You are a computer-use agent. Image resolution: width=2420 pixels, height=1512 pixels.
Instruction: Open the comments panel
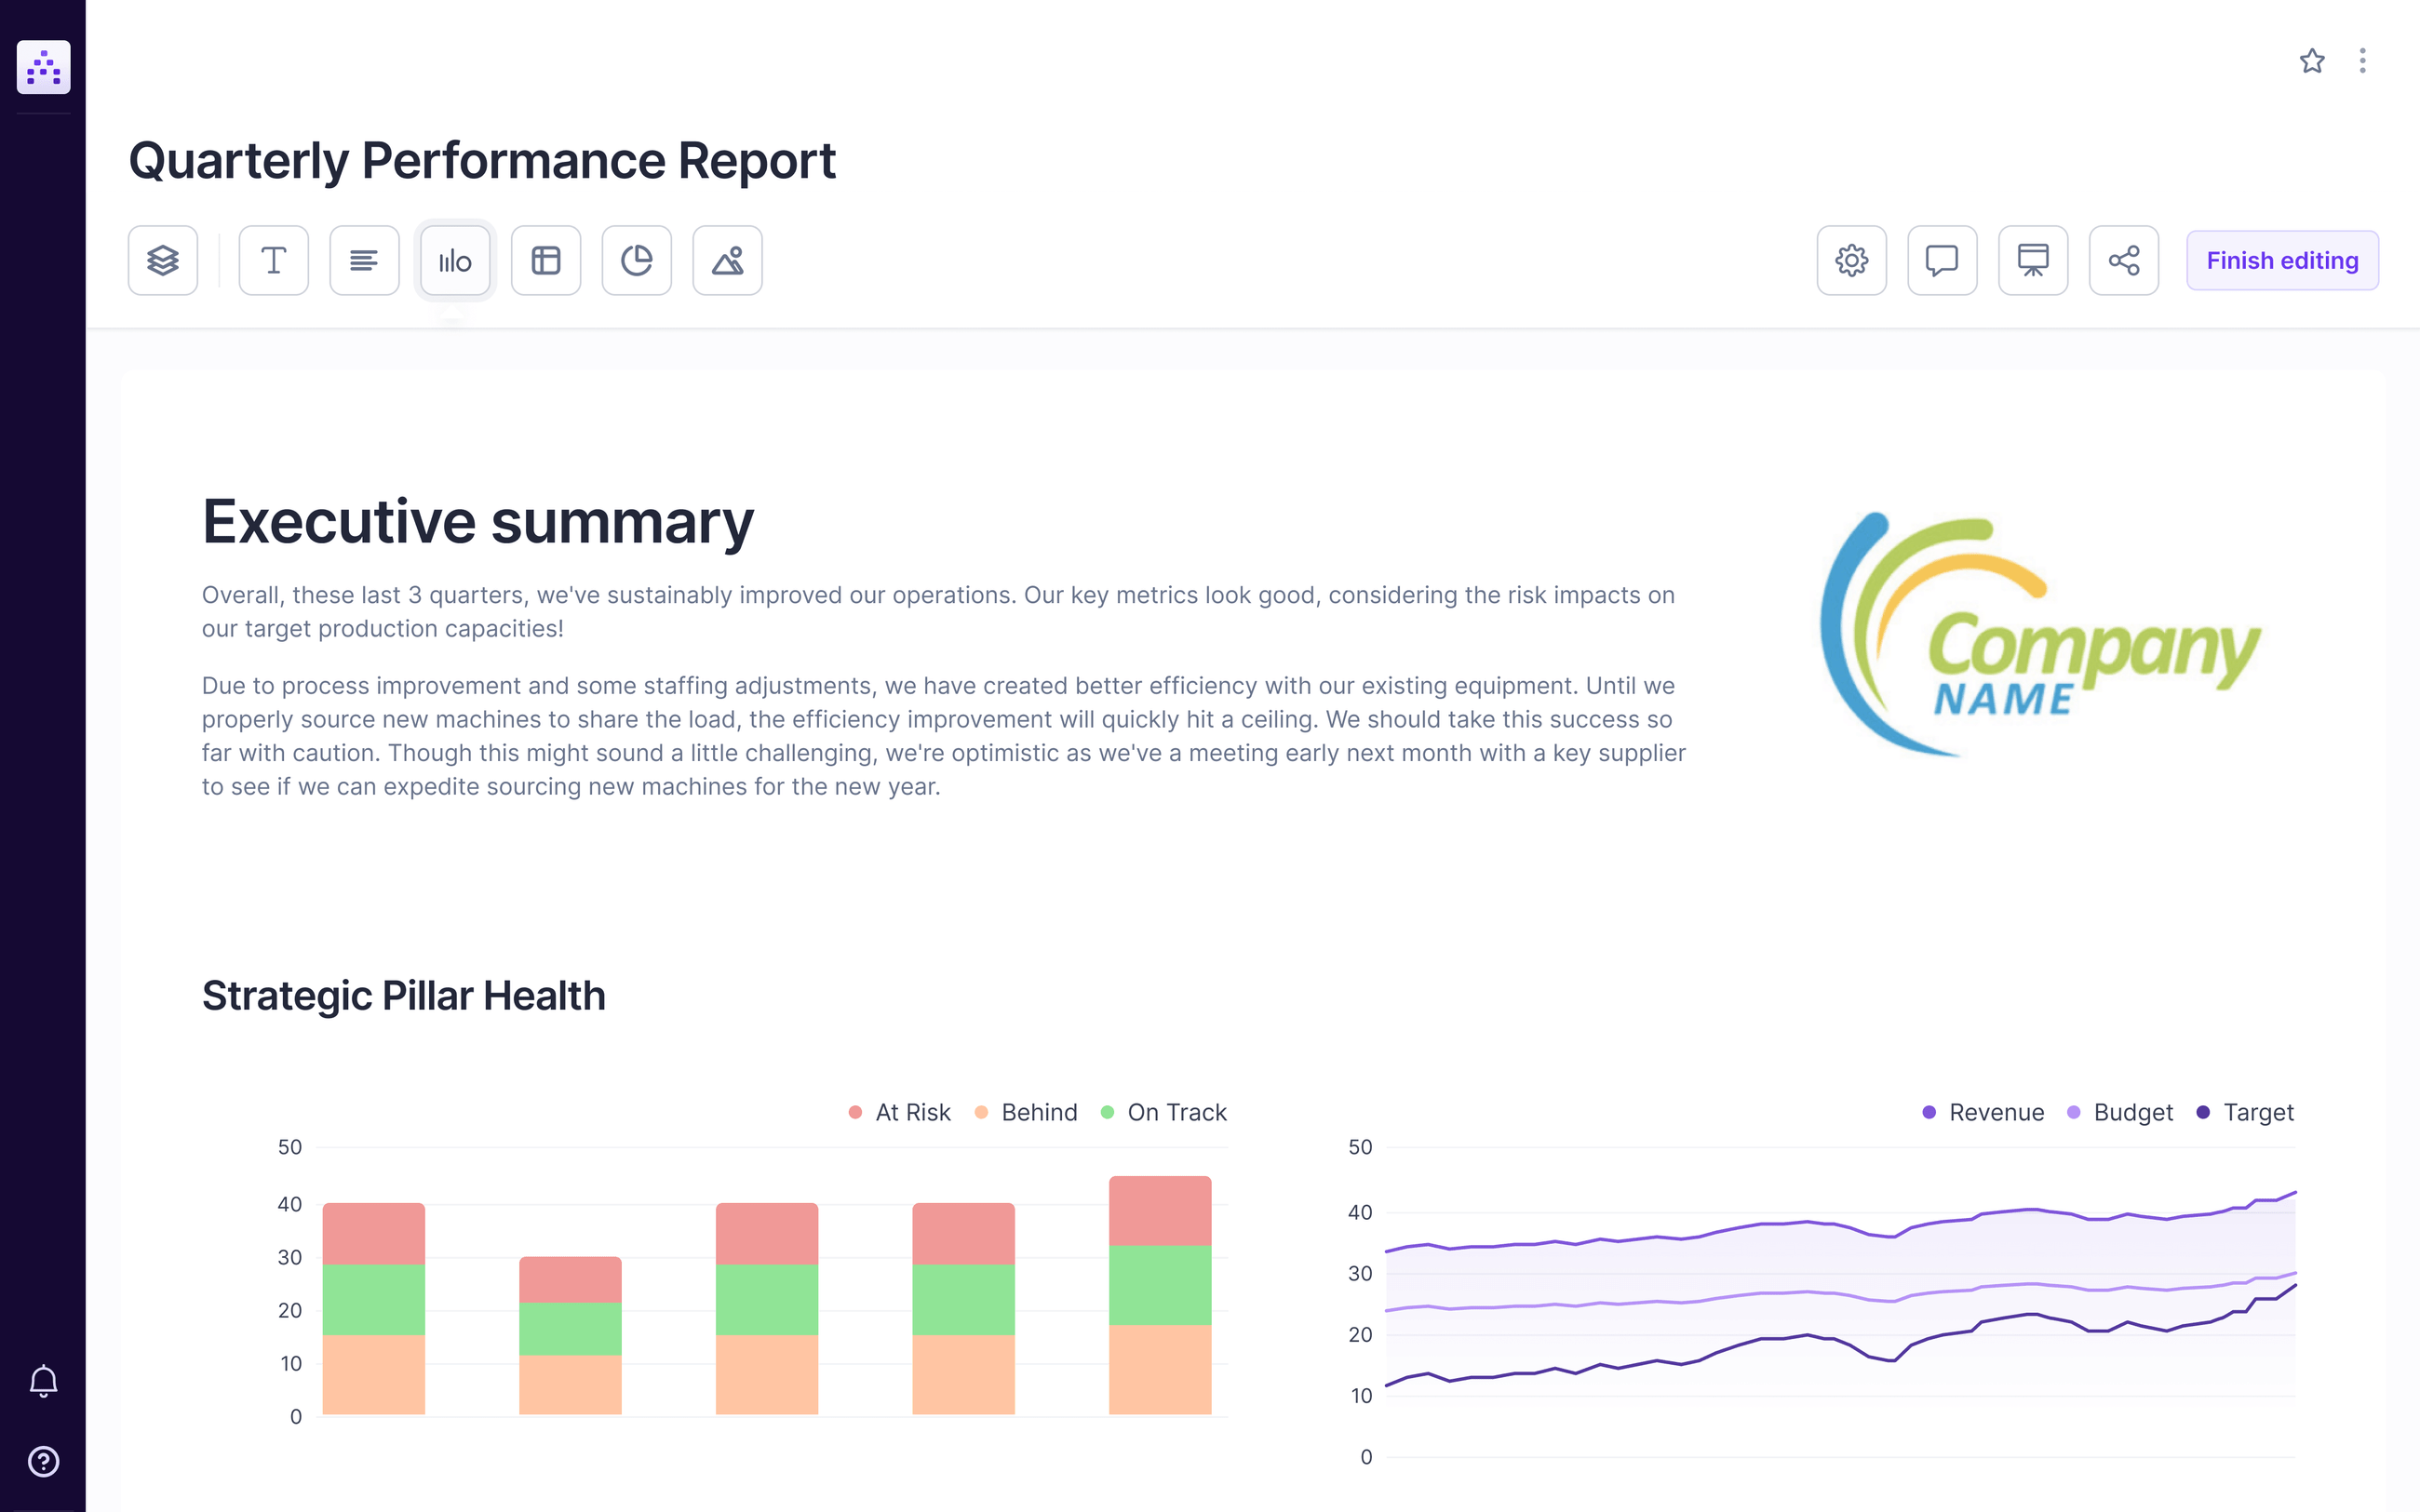1942,260
